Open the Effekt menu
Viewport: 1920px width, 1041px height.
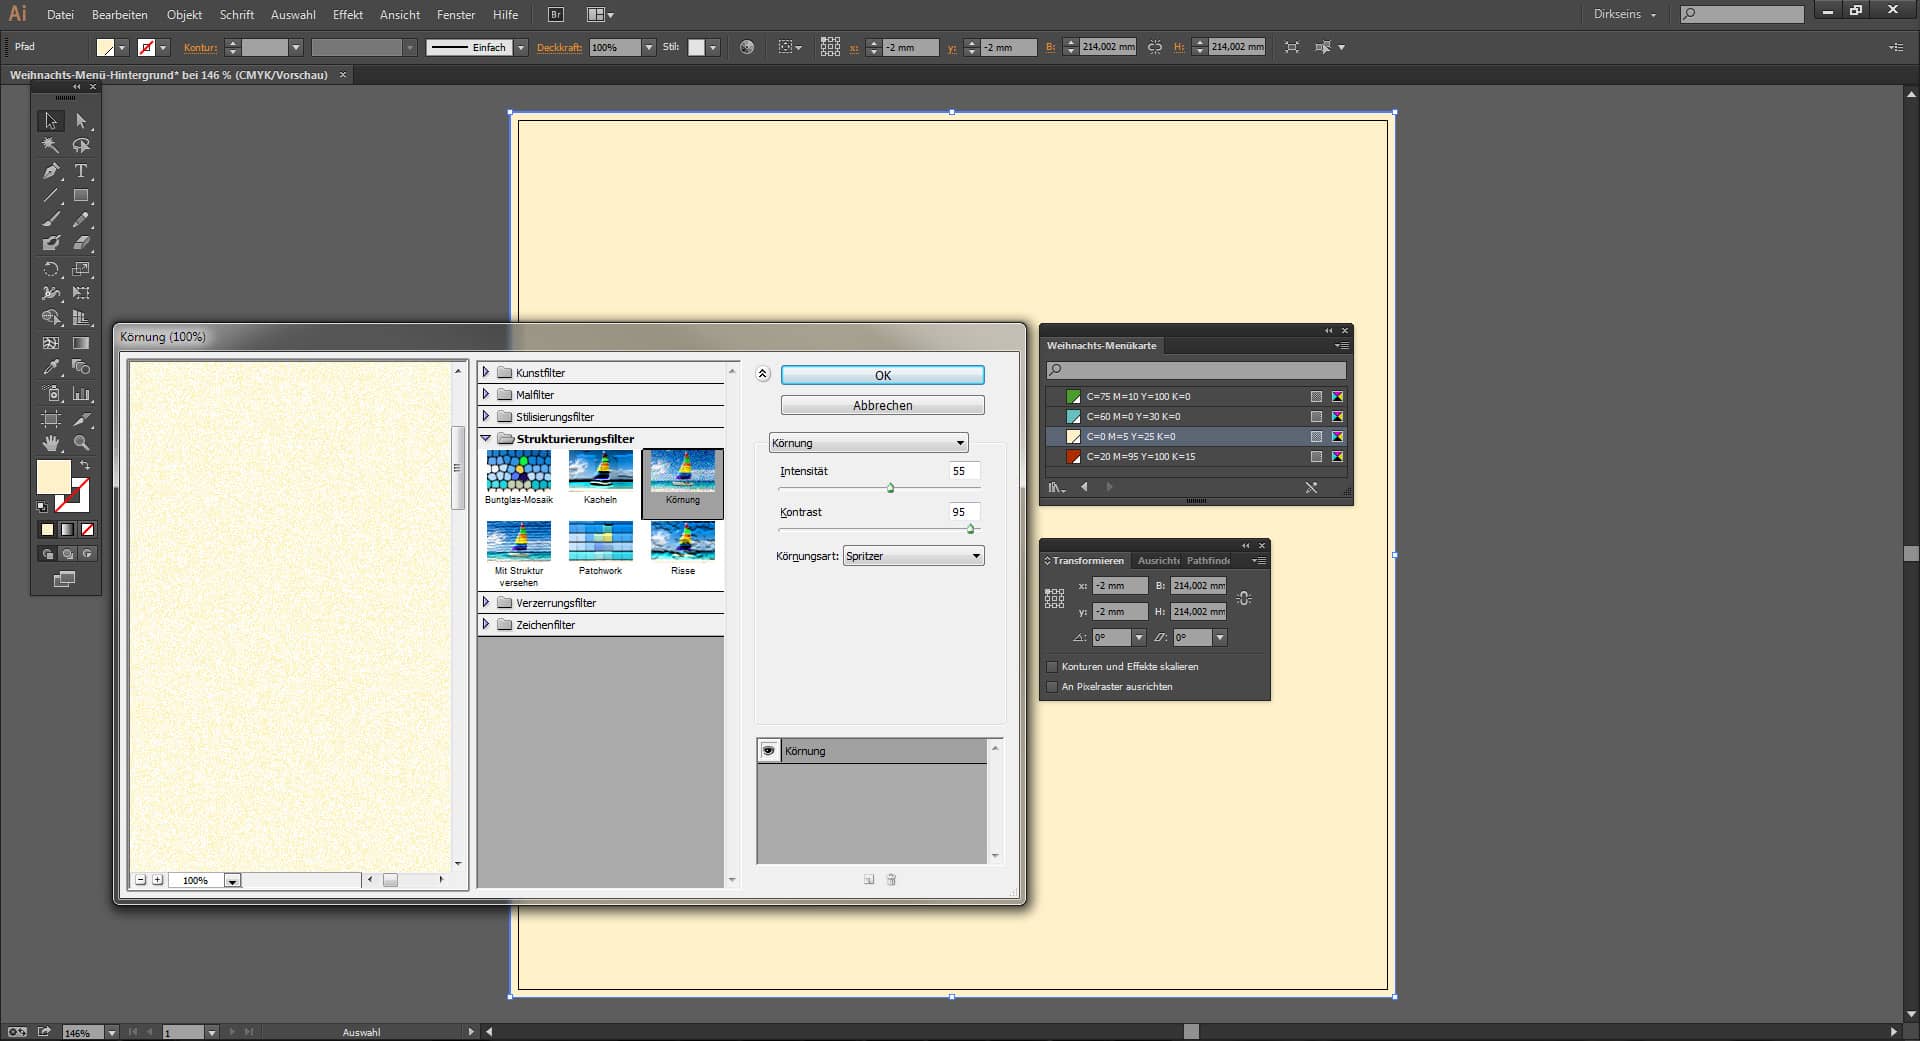click(347, 15)
